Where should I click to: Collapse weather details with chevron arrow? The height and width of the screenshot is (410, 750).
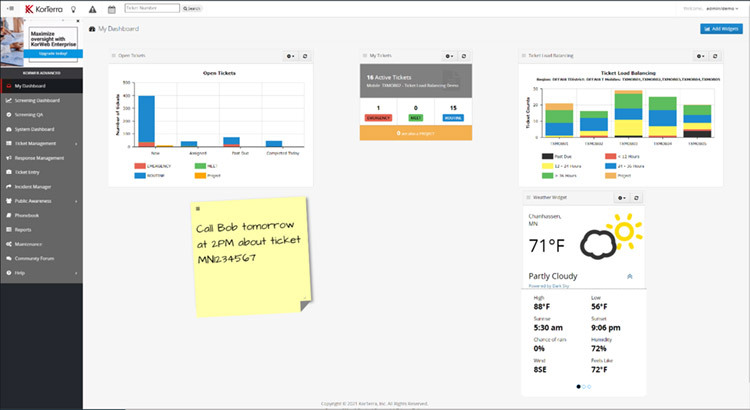630,276
